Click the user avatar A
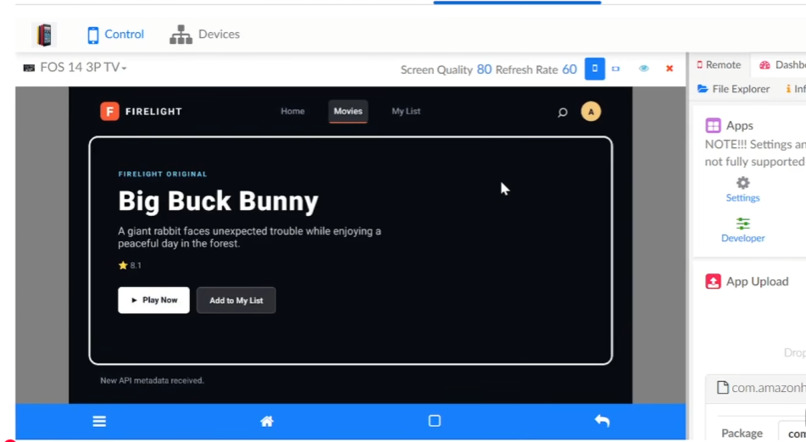Screen dimensions: 806x442 coord(591,112)
